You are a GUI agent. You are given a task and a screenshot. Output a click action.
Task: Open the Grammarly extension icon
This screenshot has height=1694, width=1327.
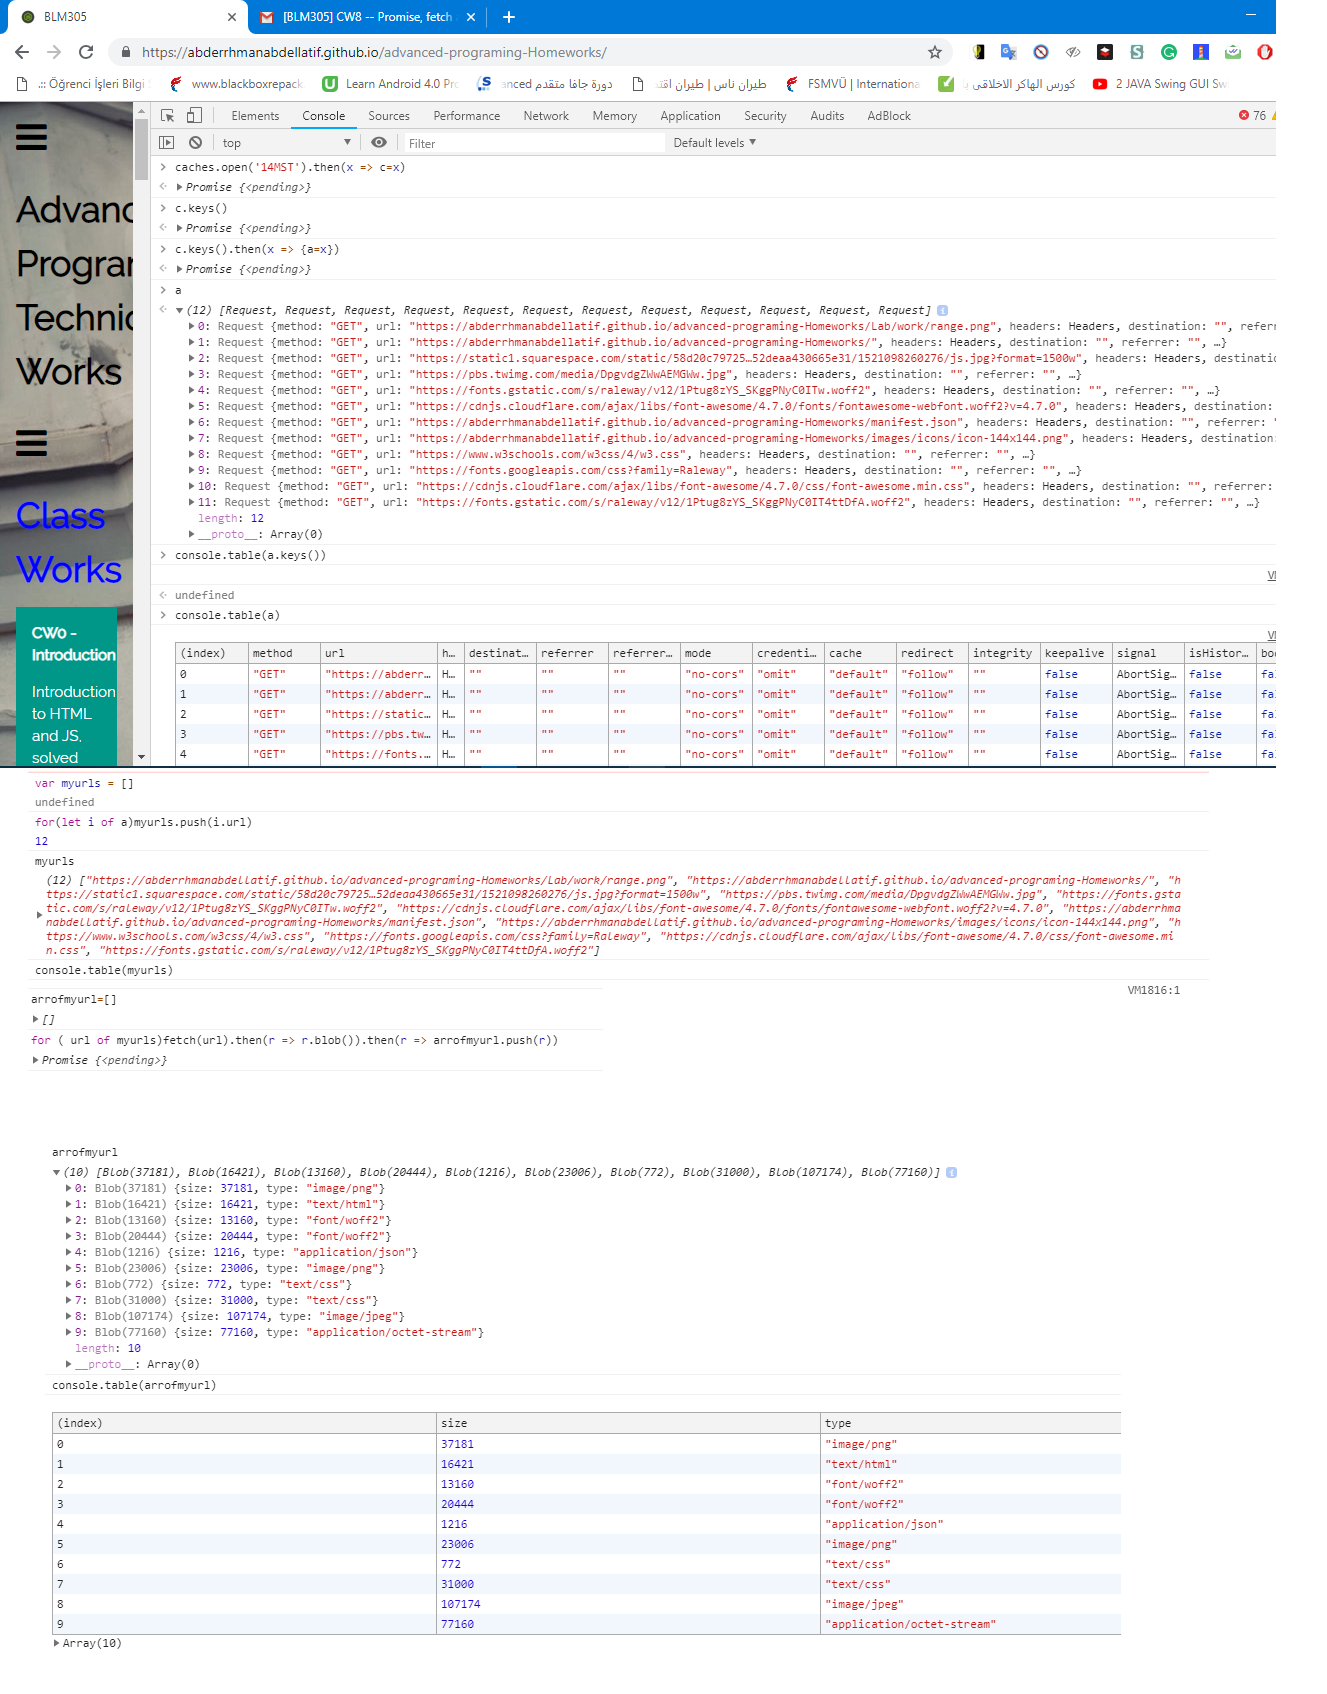pyautogui.click(x=1169, y=52)
